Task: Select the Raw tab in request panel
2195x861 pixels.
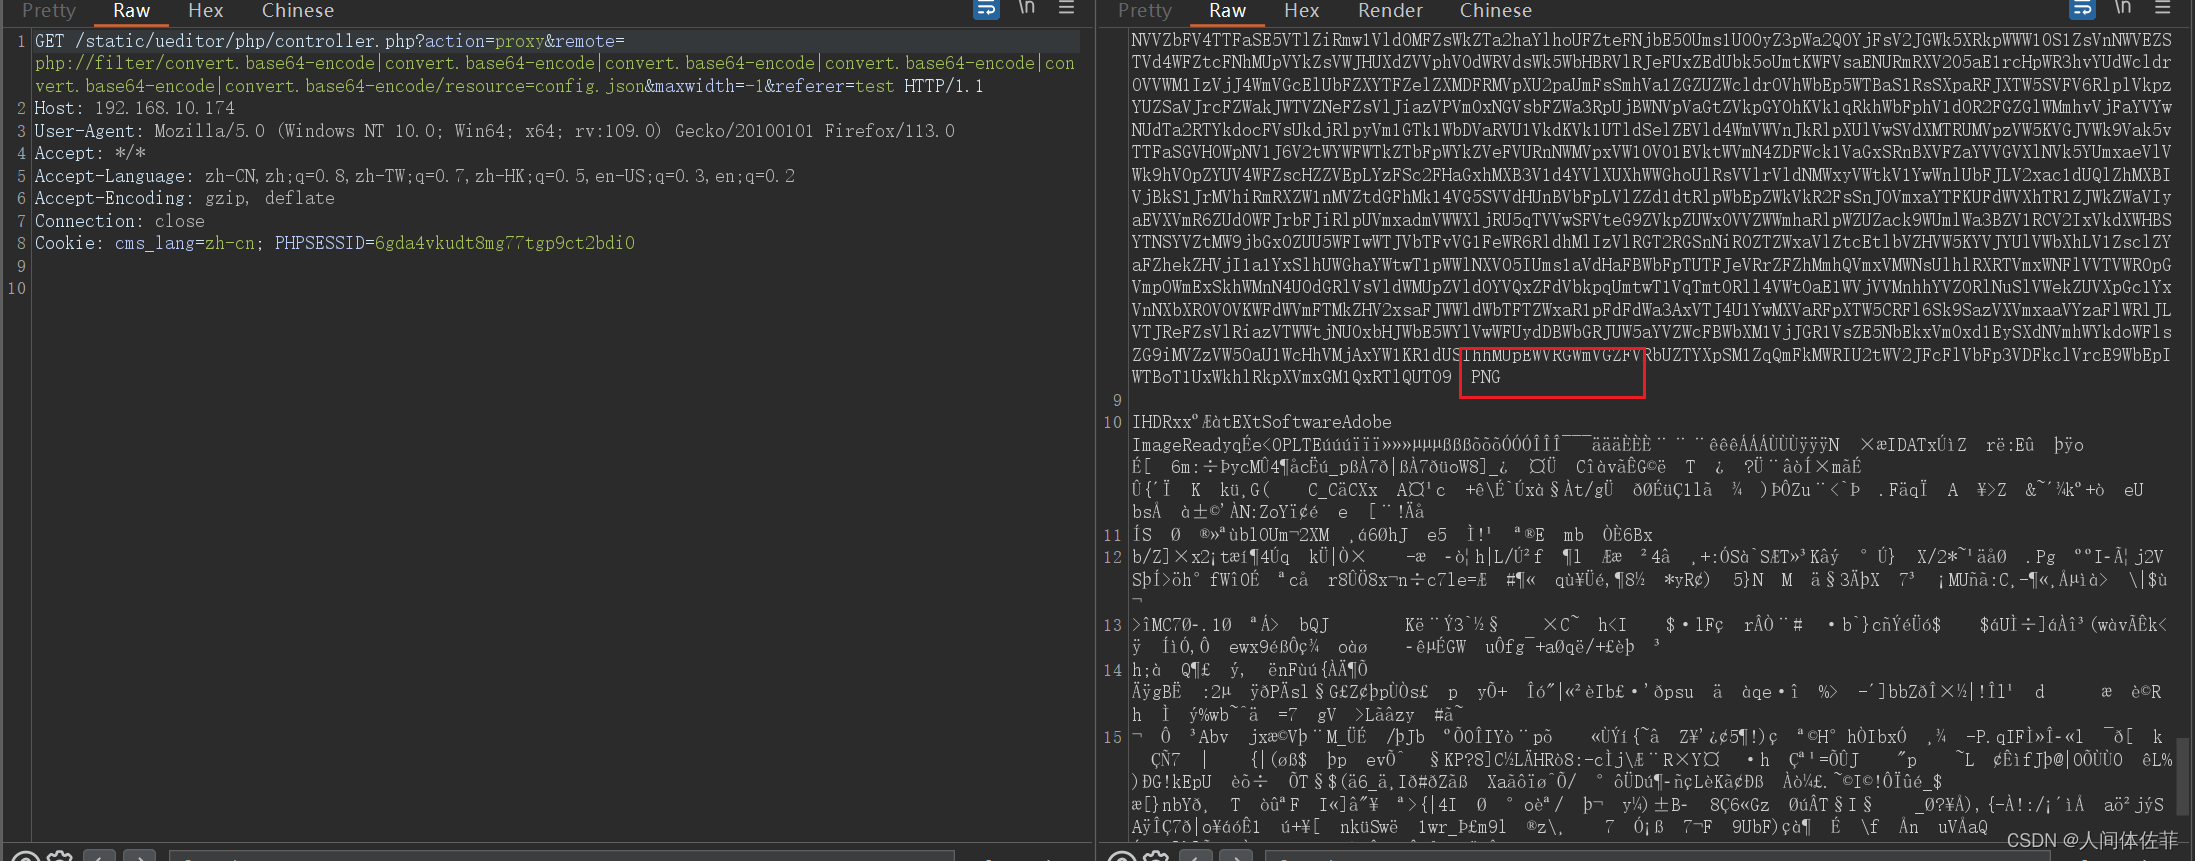Action: click(131, 11)
